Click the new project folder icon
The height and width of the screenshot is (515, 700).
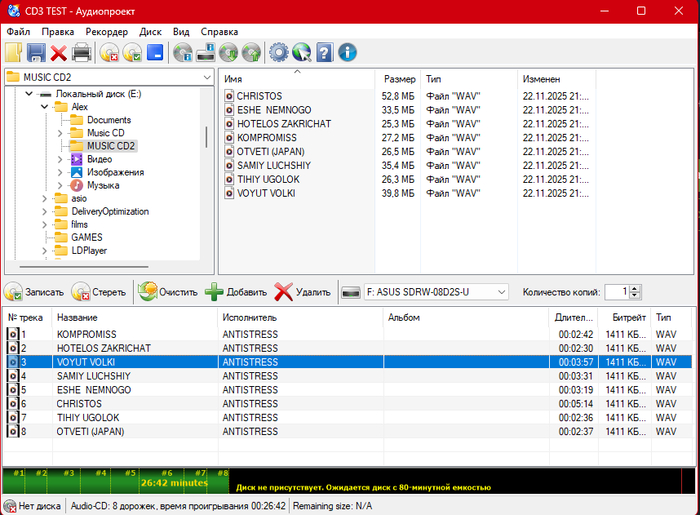(13, 53)
